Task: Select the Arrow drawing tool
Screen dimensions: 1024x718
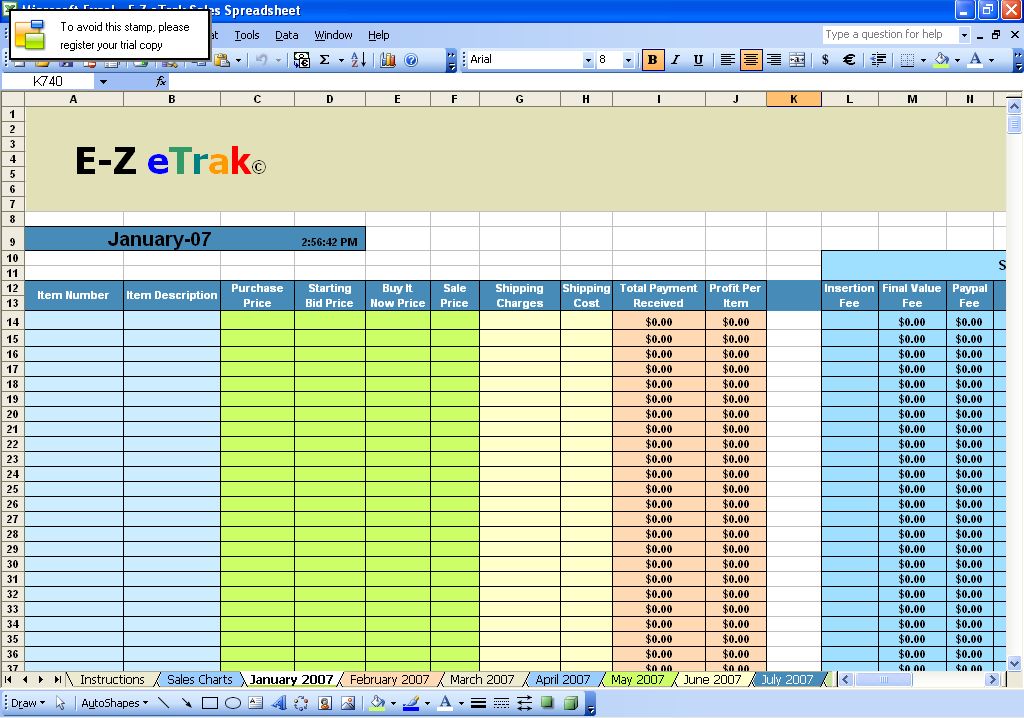Action: coord(187,704)
